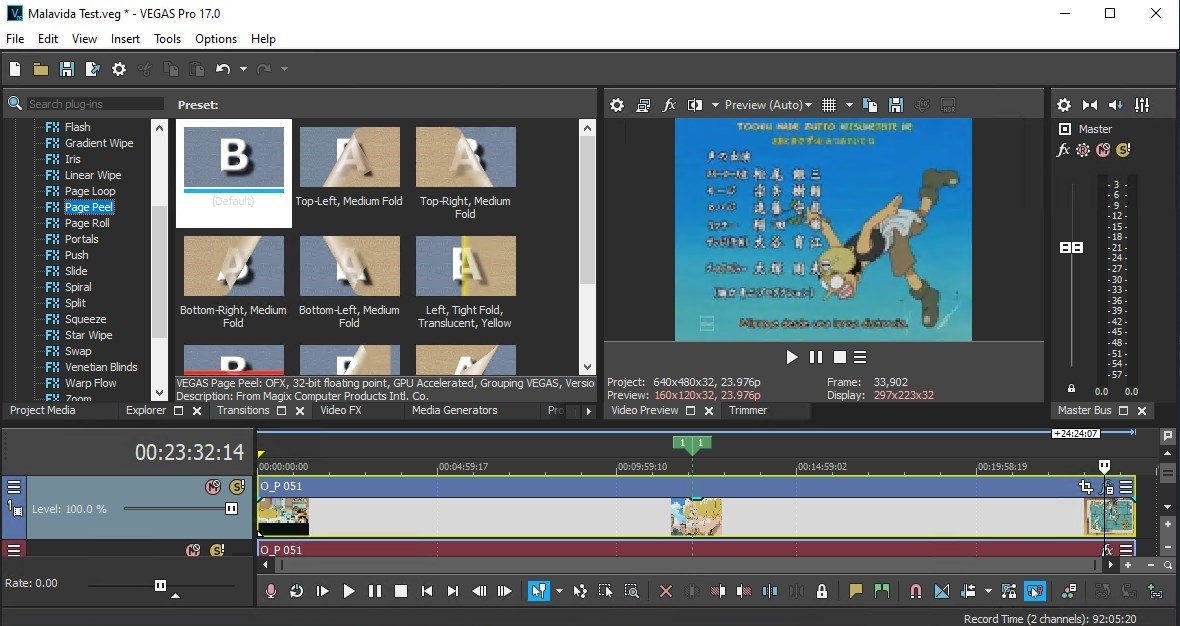Open Video Preview output FX
This screenshot has width=1180, height=626.
pyautogui.click(x=669, y=105)
